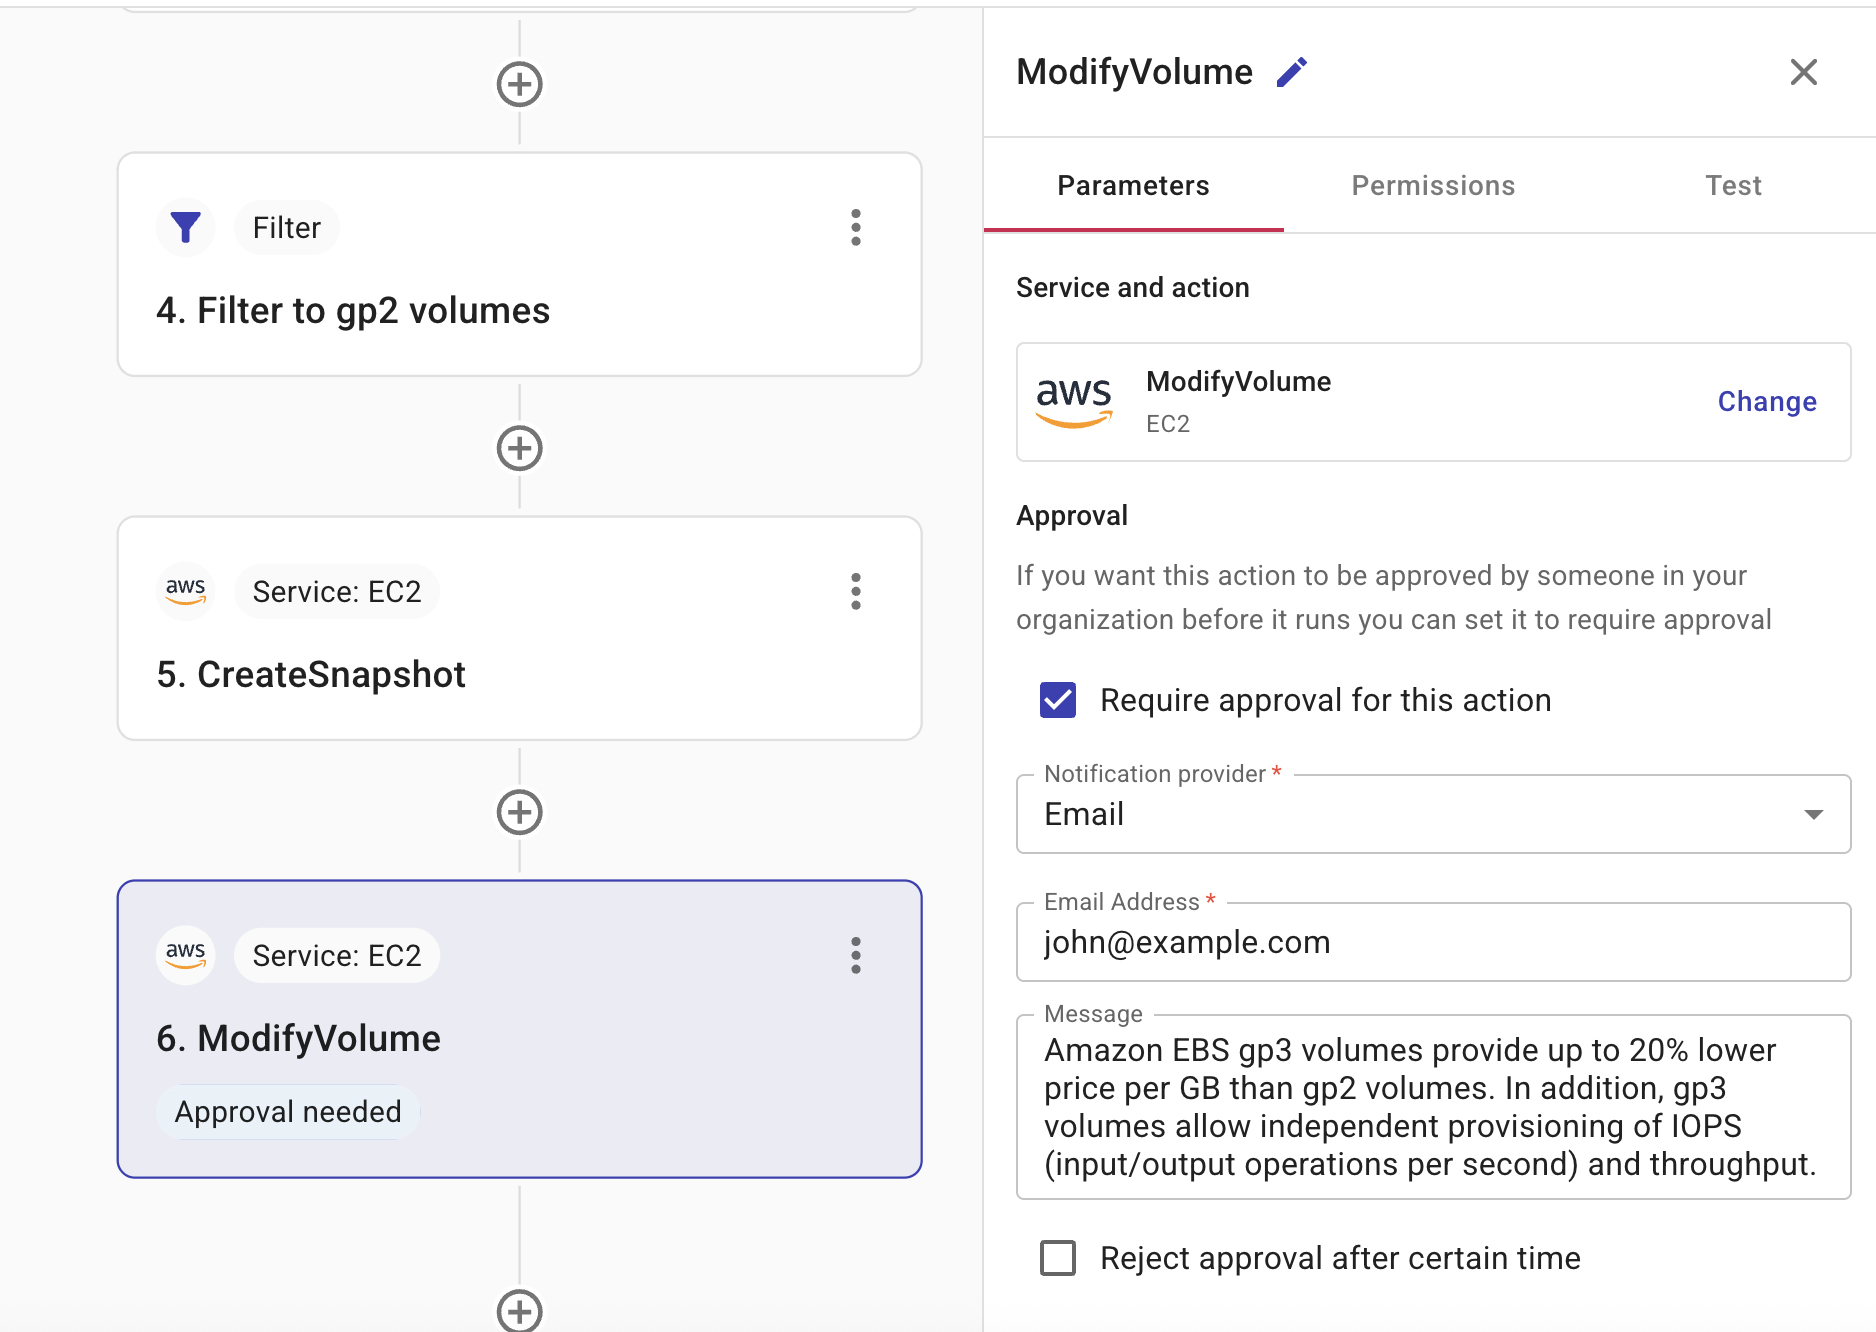
Task: Click the AWS logo in Service and action panel
Action: click(x=1073, y=400)
